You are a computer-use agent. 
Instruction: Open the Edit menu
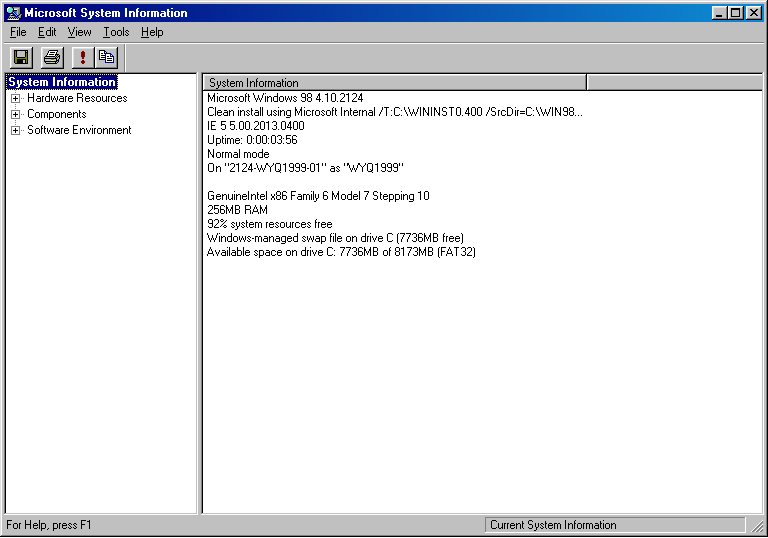[47, 32]
